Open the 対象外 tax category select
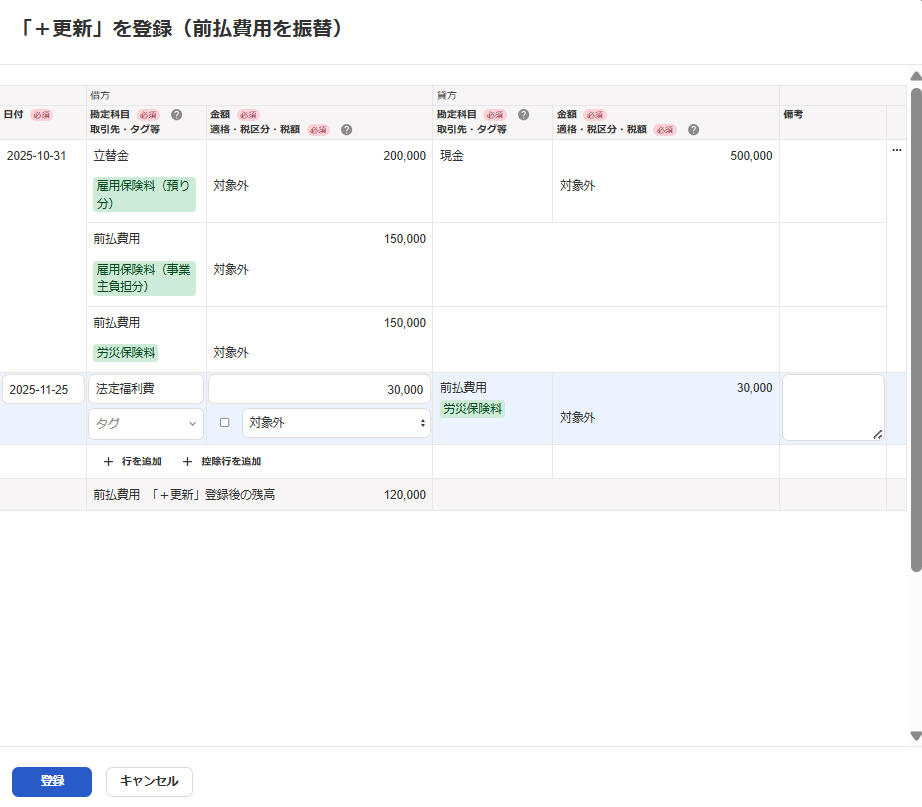 pyautogui.click(x=336, y=423)
